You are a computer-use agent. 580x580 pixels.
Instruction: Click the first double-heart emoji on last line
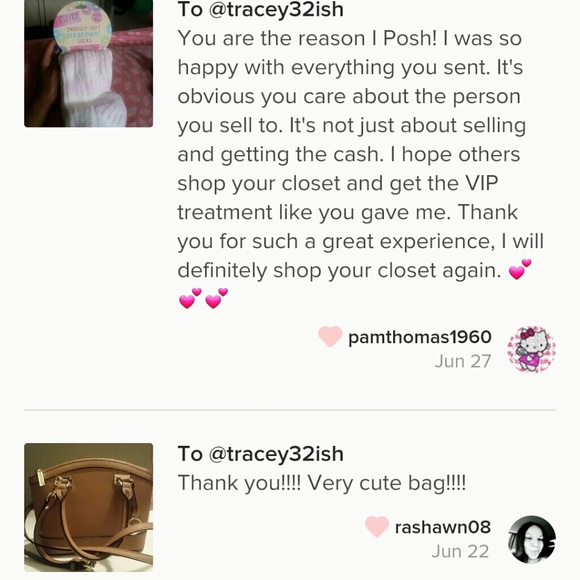[x=190, y=298]
